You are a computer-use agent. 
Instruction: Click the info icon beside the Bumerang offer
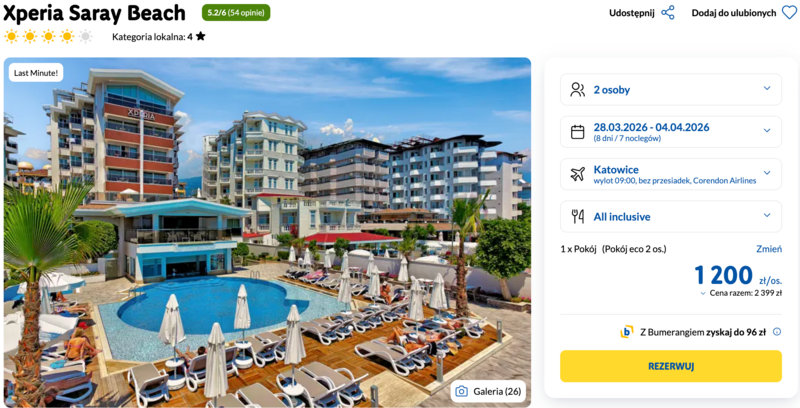click(777, 332)
